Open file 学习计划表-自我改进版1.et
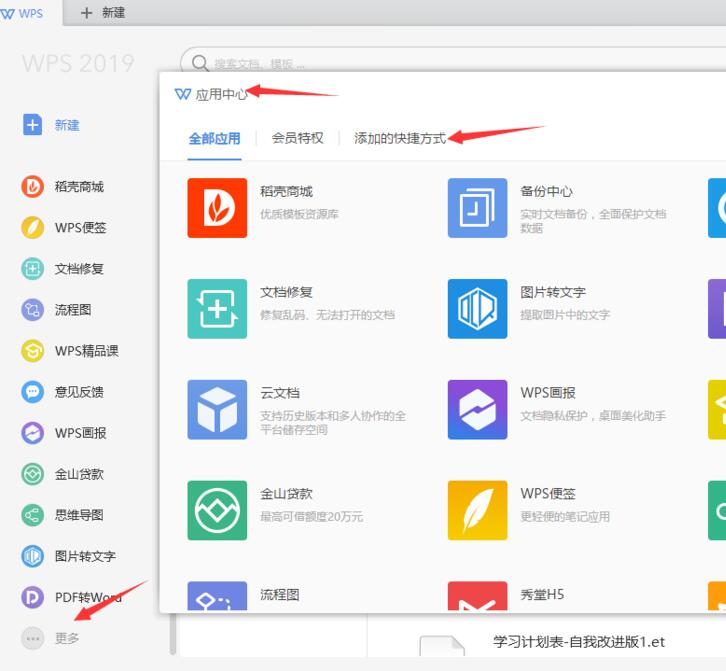726x671 pixels. [x=579, y=642]
